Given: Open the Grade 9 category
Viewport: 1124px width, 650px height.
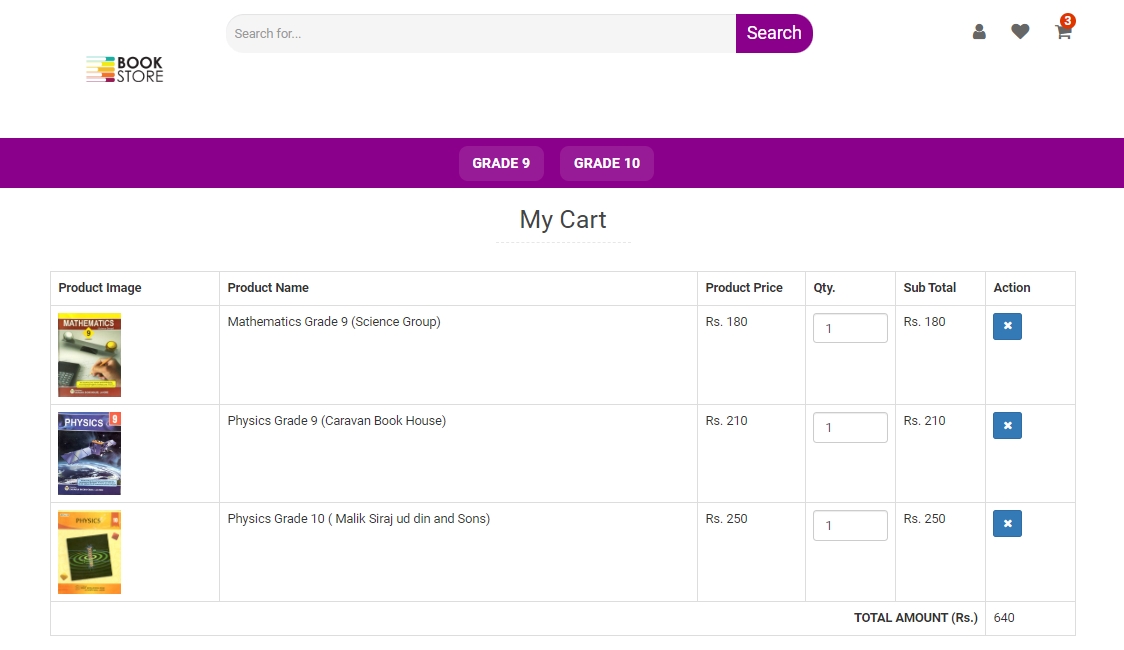Looking at the screenshot, I should pyautogui.click(x=501, y=163).
